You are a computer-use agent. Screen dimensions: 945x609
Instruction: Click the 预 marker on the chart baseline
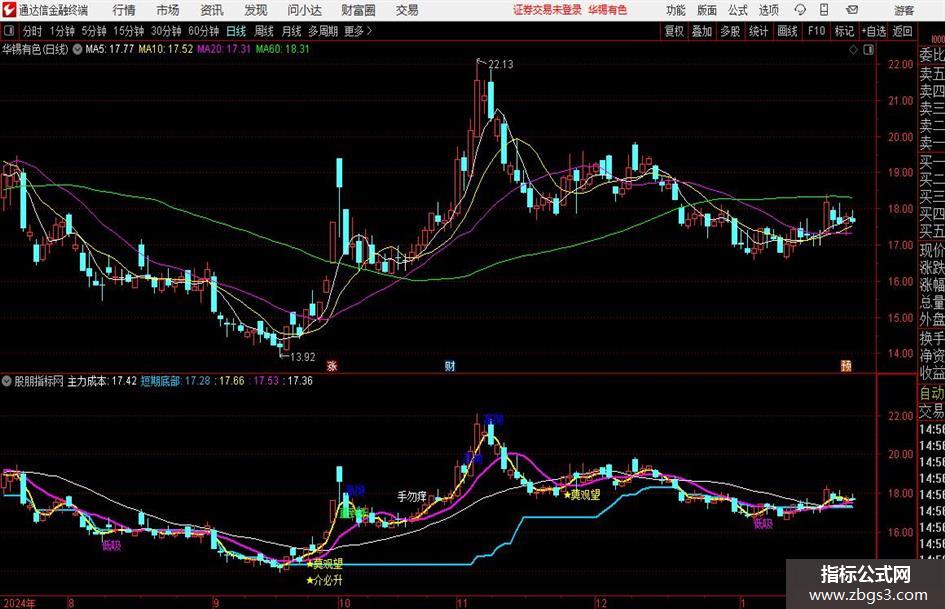[846, 365]
